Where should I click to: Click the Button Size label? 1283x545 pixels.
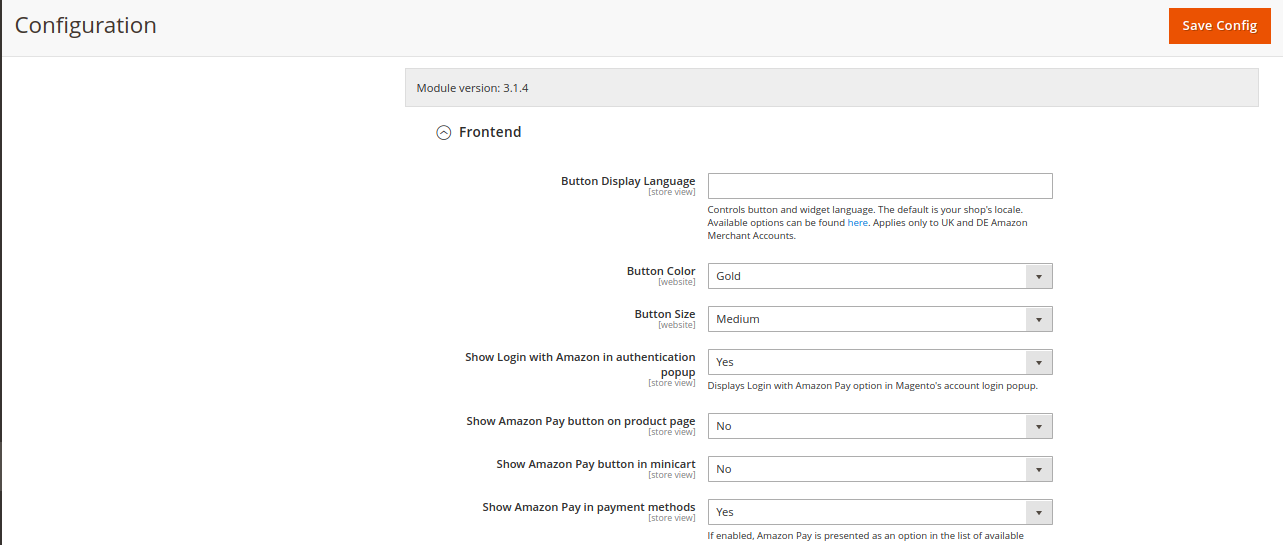[665, 314]
